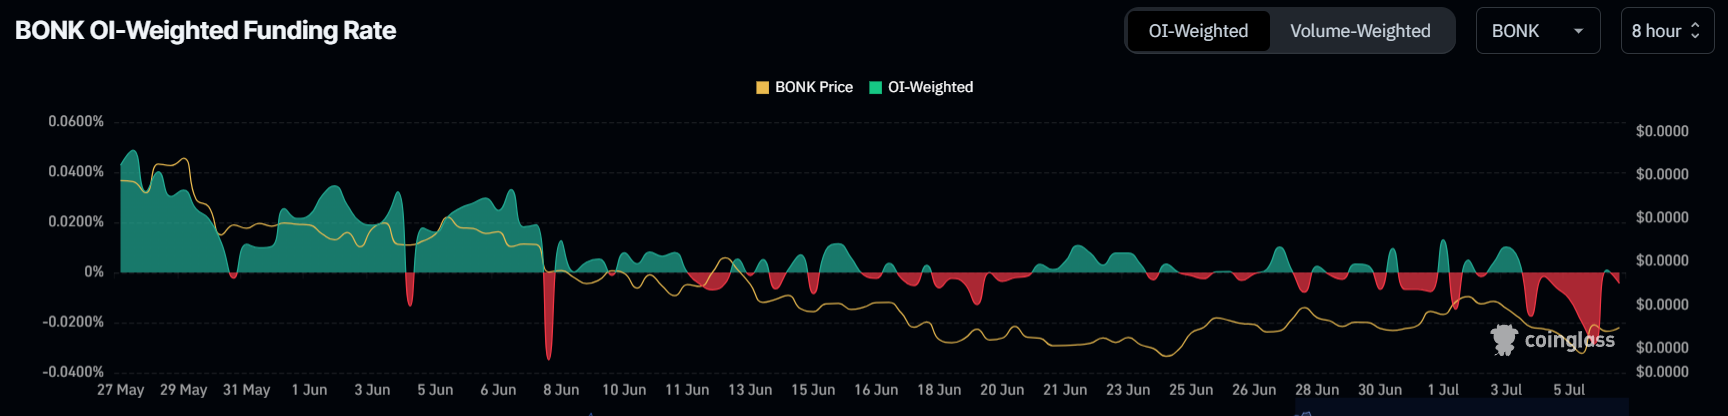Screen dimensions: 1728x416
Task: Click the 0% axis label
Action: tap(94, 271)
